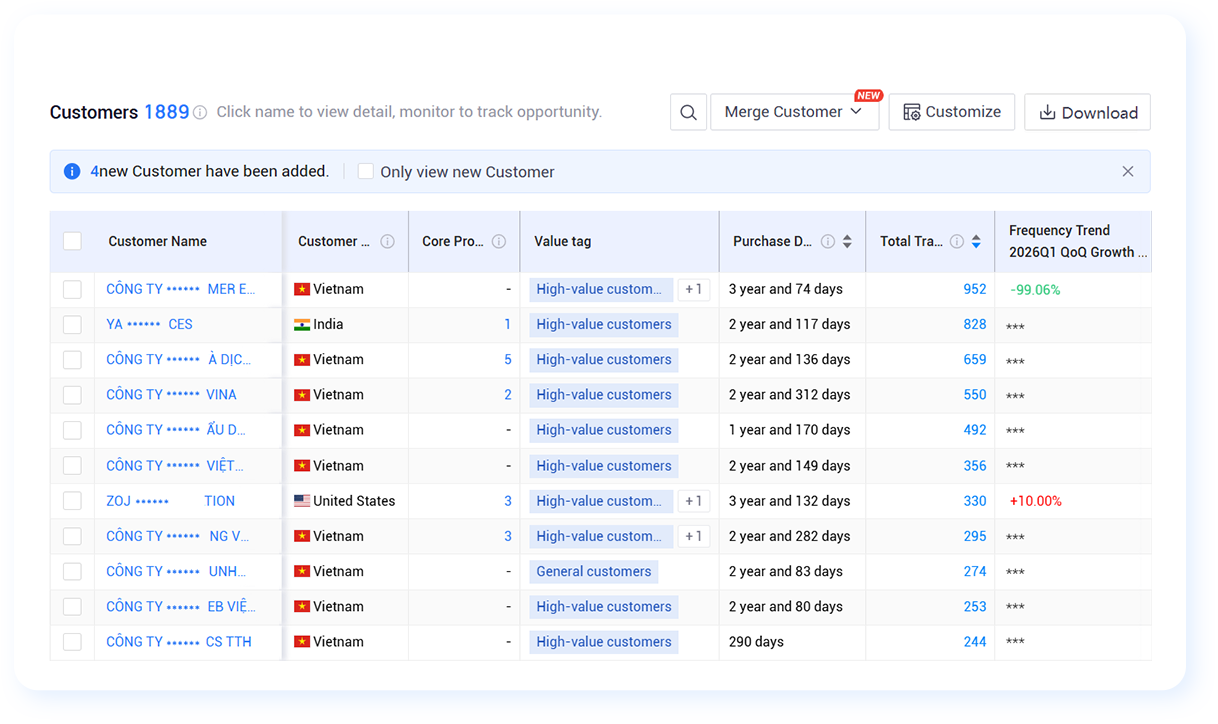This screenshot has width=1218, height=724.
Task: Click the +10.00% growth value
Action: click(x=1036, y=501)
